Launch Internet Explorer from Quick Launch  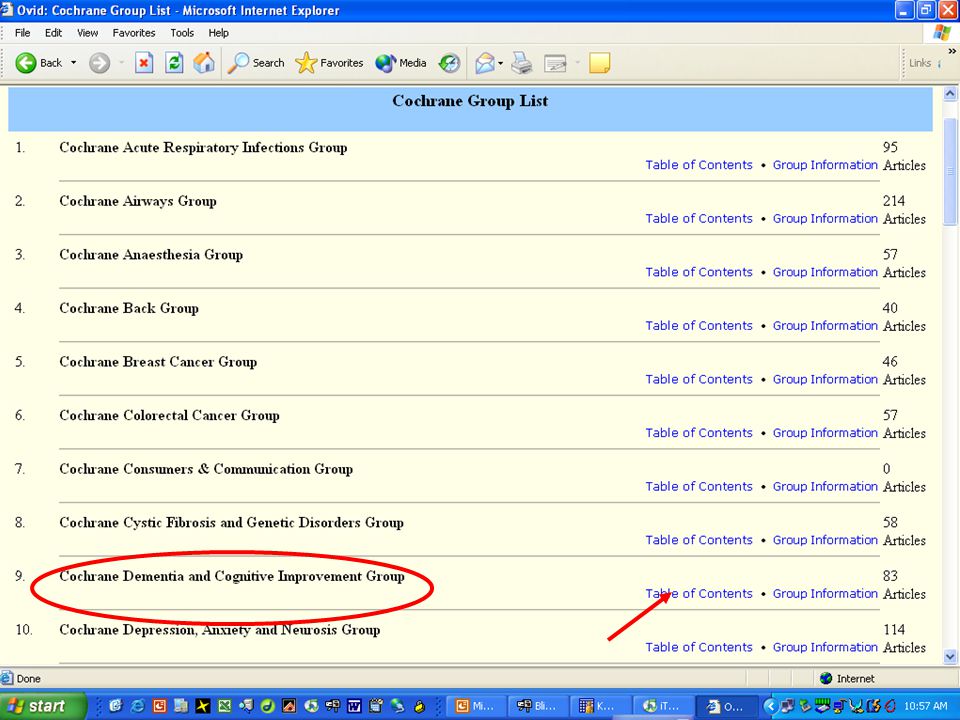138,706
